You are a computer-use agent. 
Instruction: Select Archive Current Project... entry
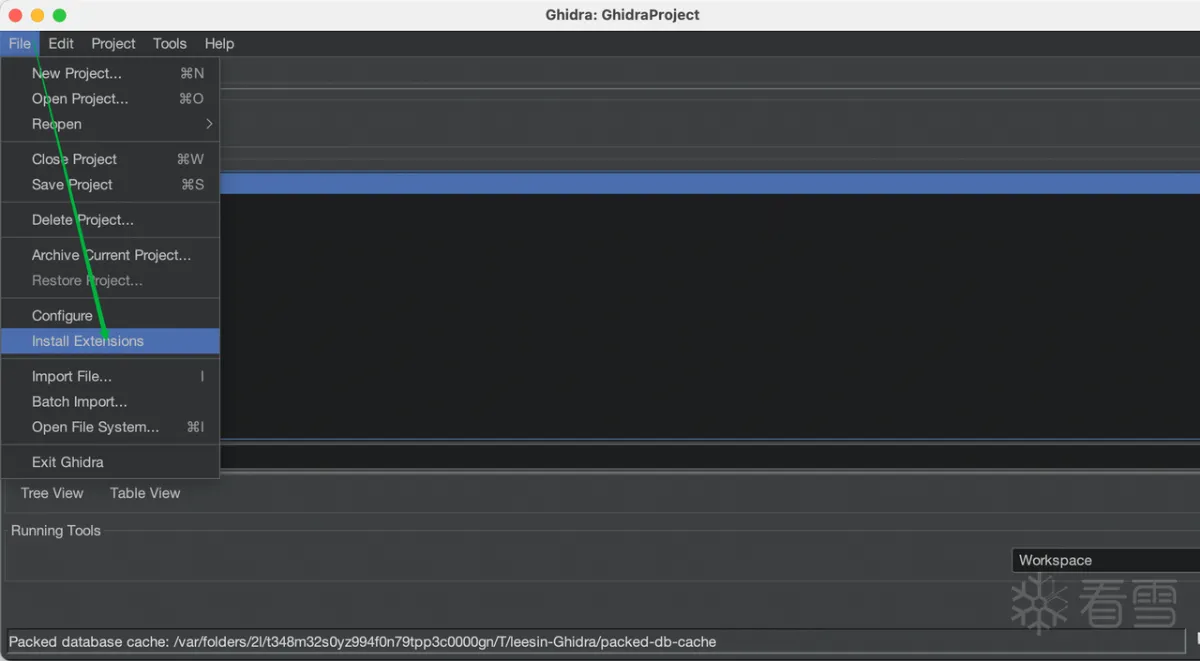(110, 255)
